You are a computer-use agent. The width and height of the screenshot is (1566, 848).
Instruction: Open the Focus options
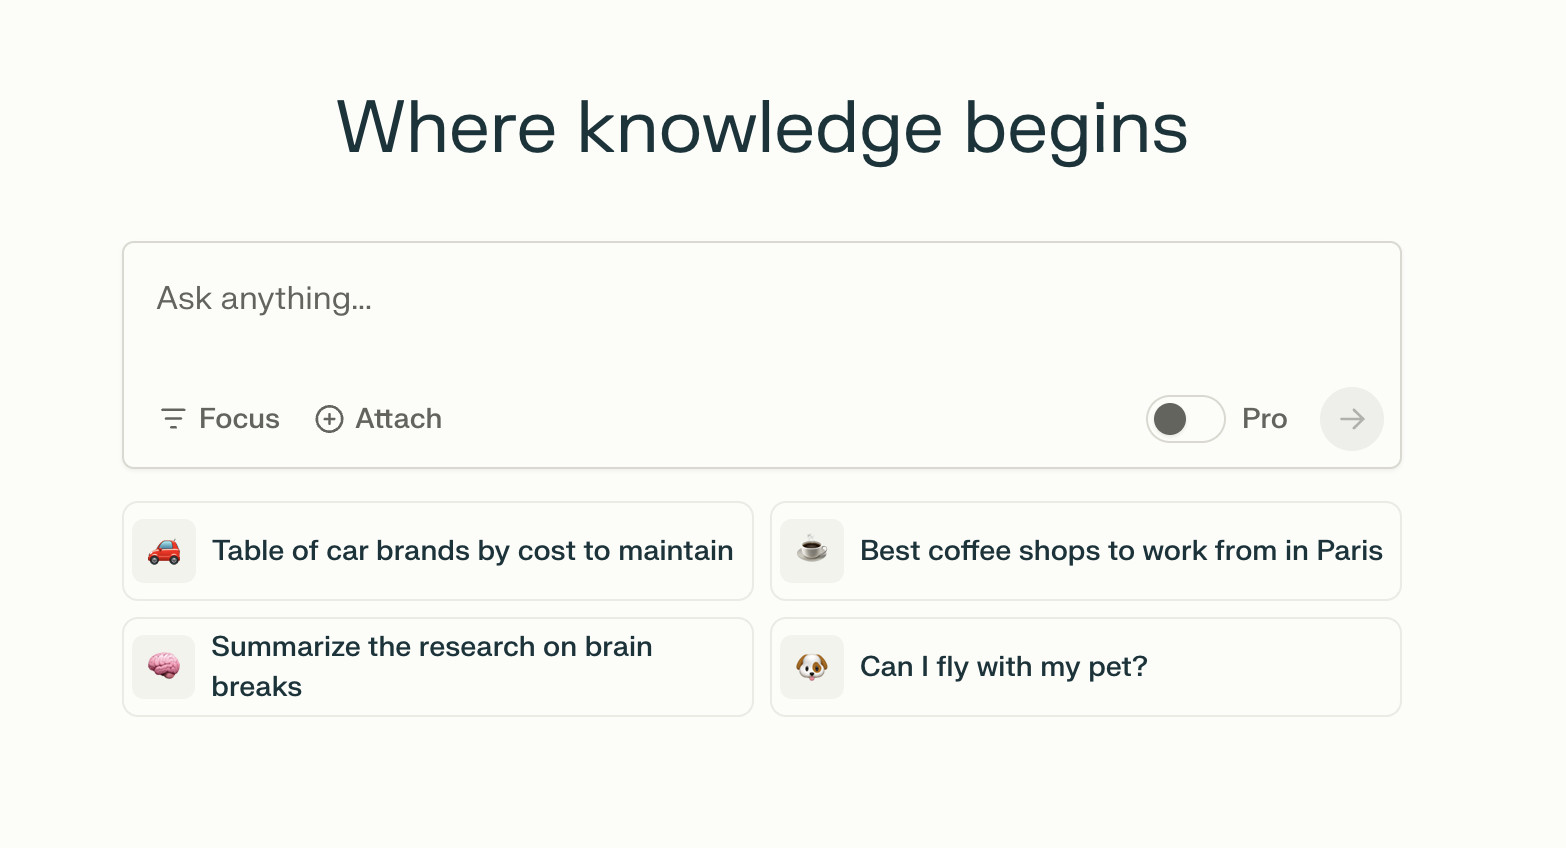coord(238,419)
